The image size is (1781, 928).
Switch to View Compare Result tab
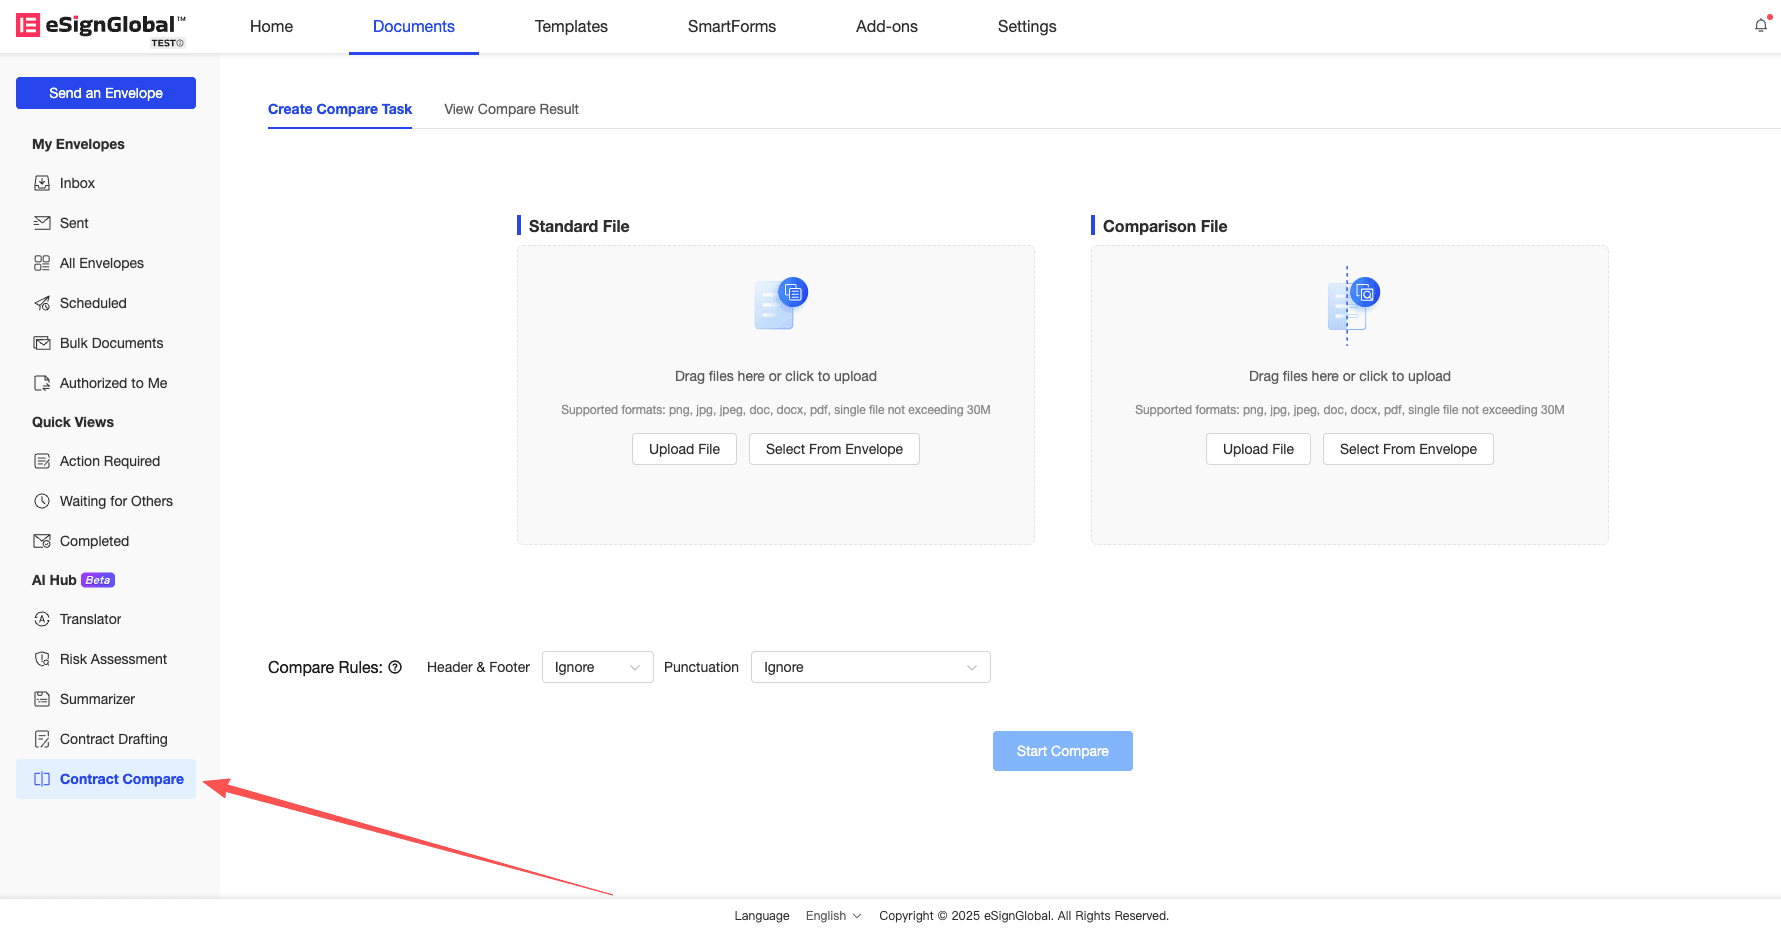[x=511, y=109]
